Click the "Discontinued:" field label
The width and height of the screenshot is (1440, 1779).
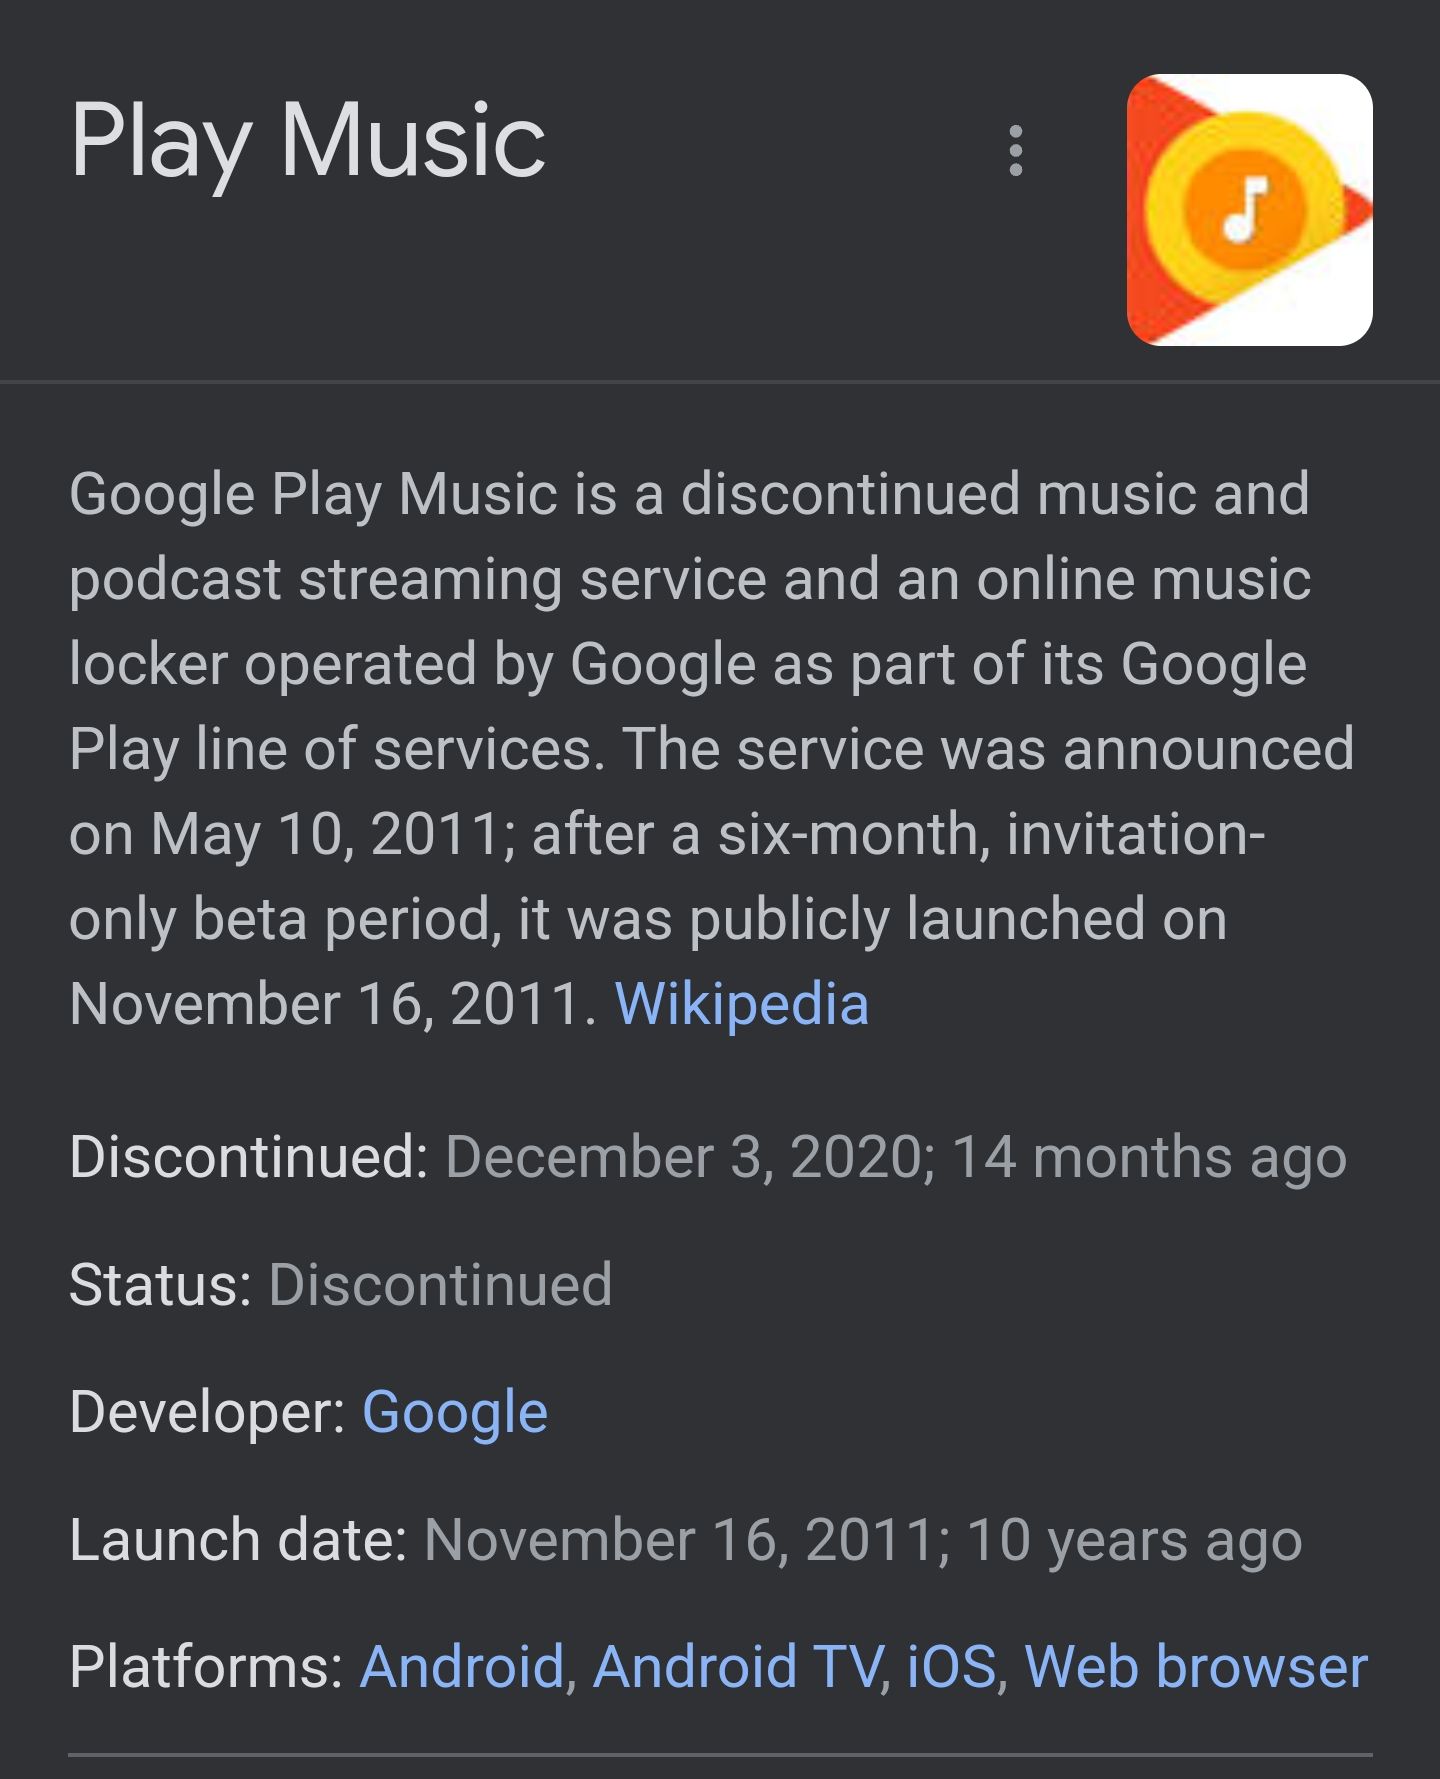tap(249, 1157)
